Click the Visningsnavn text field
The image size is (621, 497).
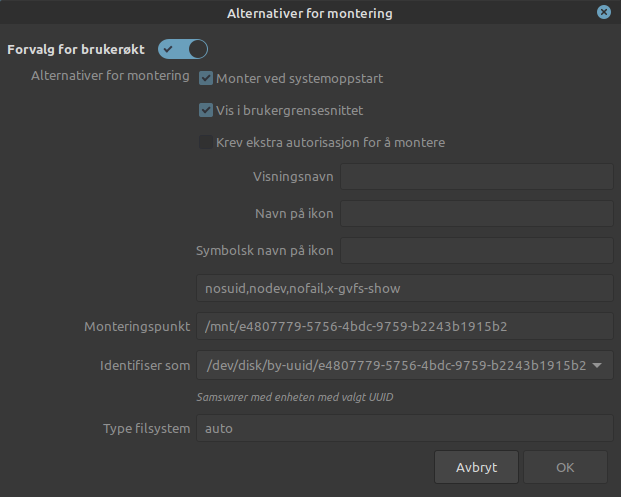(477, 177)
